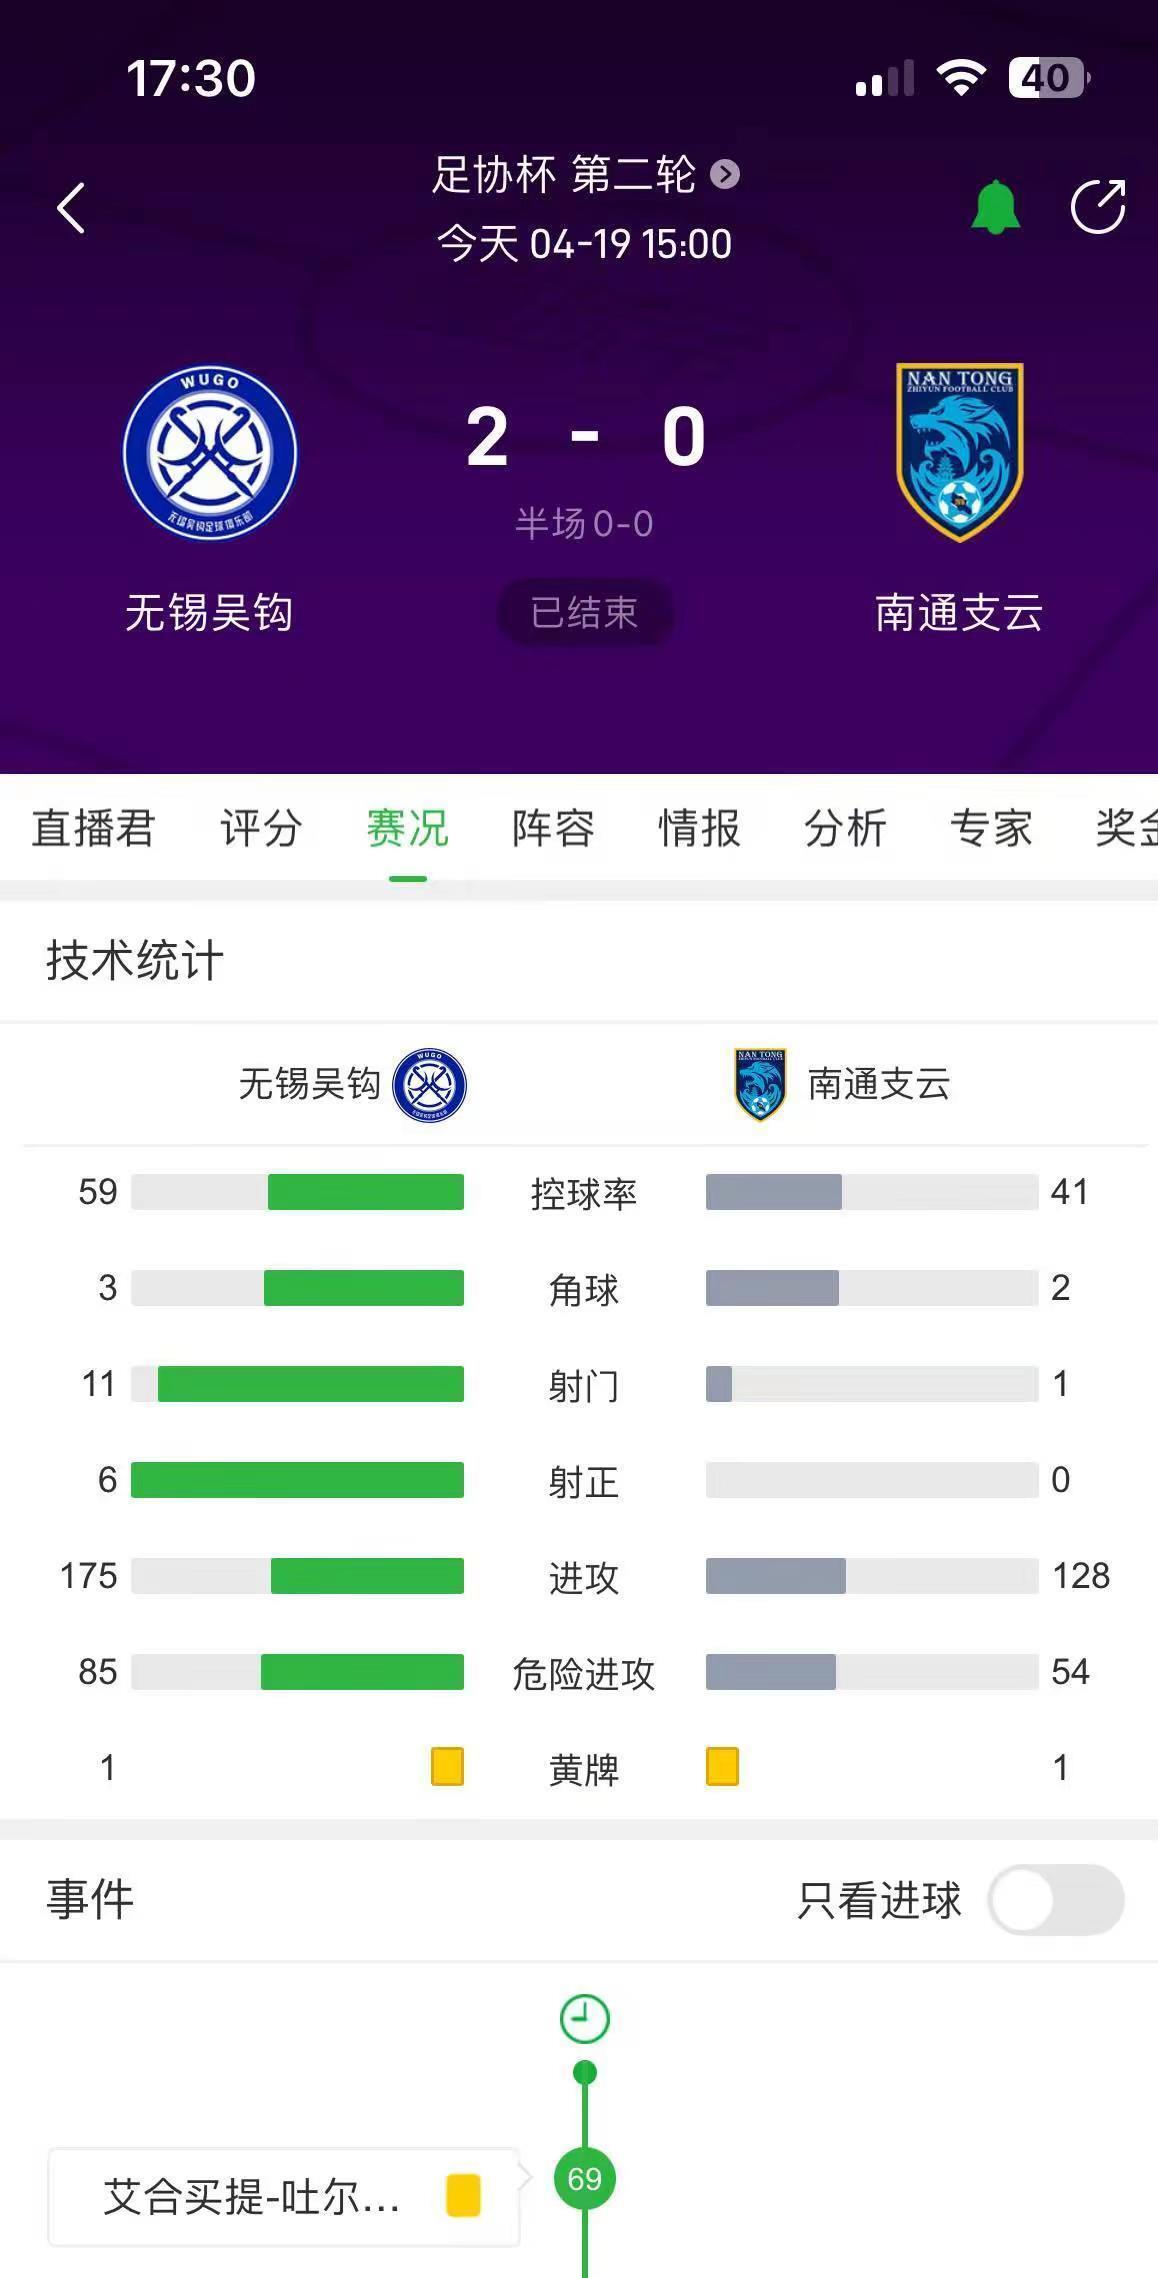Switch to the 情报 tab
1158x2278 pixels.
[x=699, y=829]
